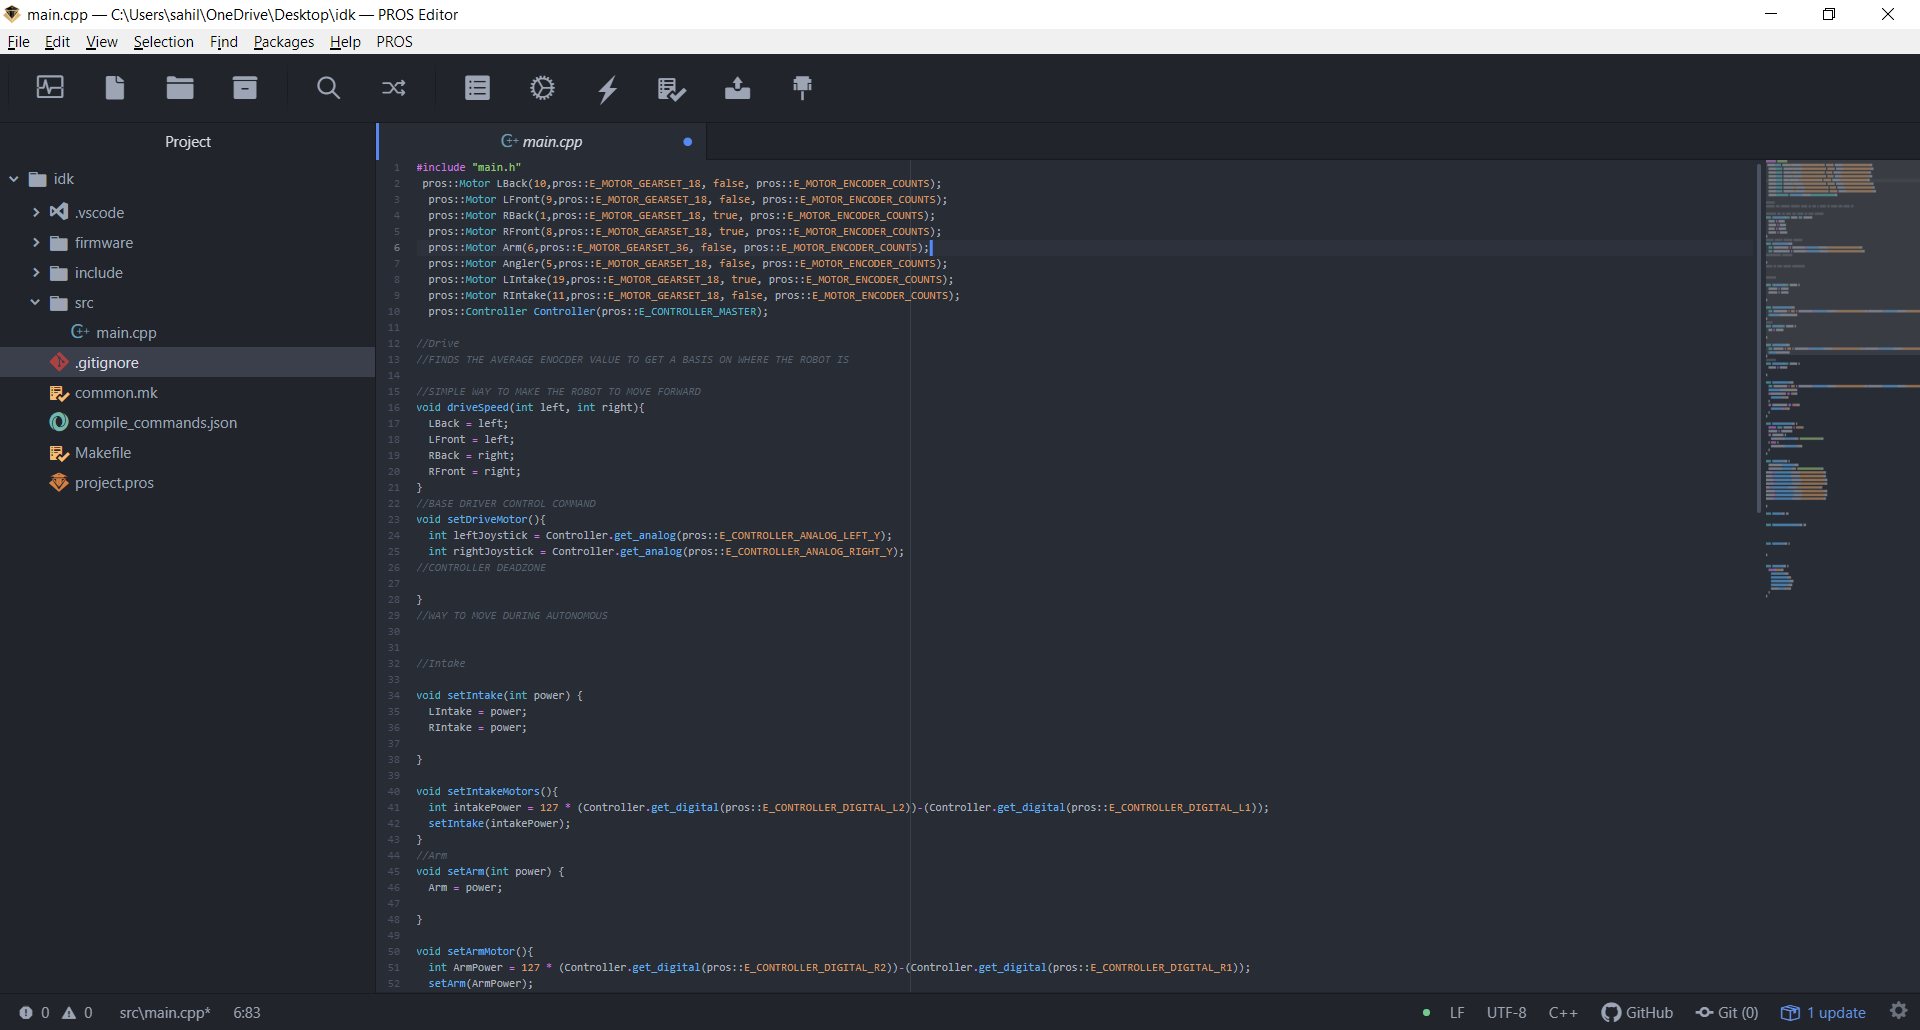Open the GitHub panel from status bar

tap(1637, 1013)
